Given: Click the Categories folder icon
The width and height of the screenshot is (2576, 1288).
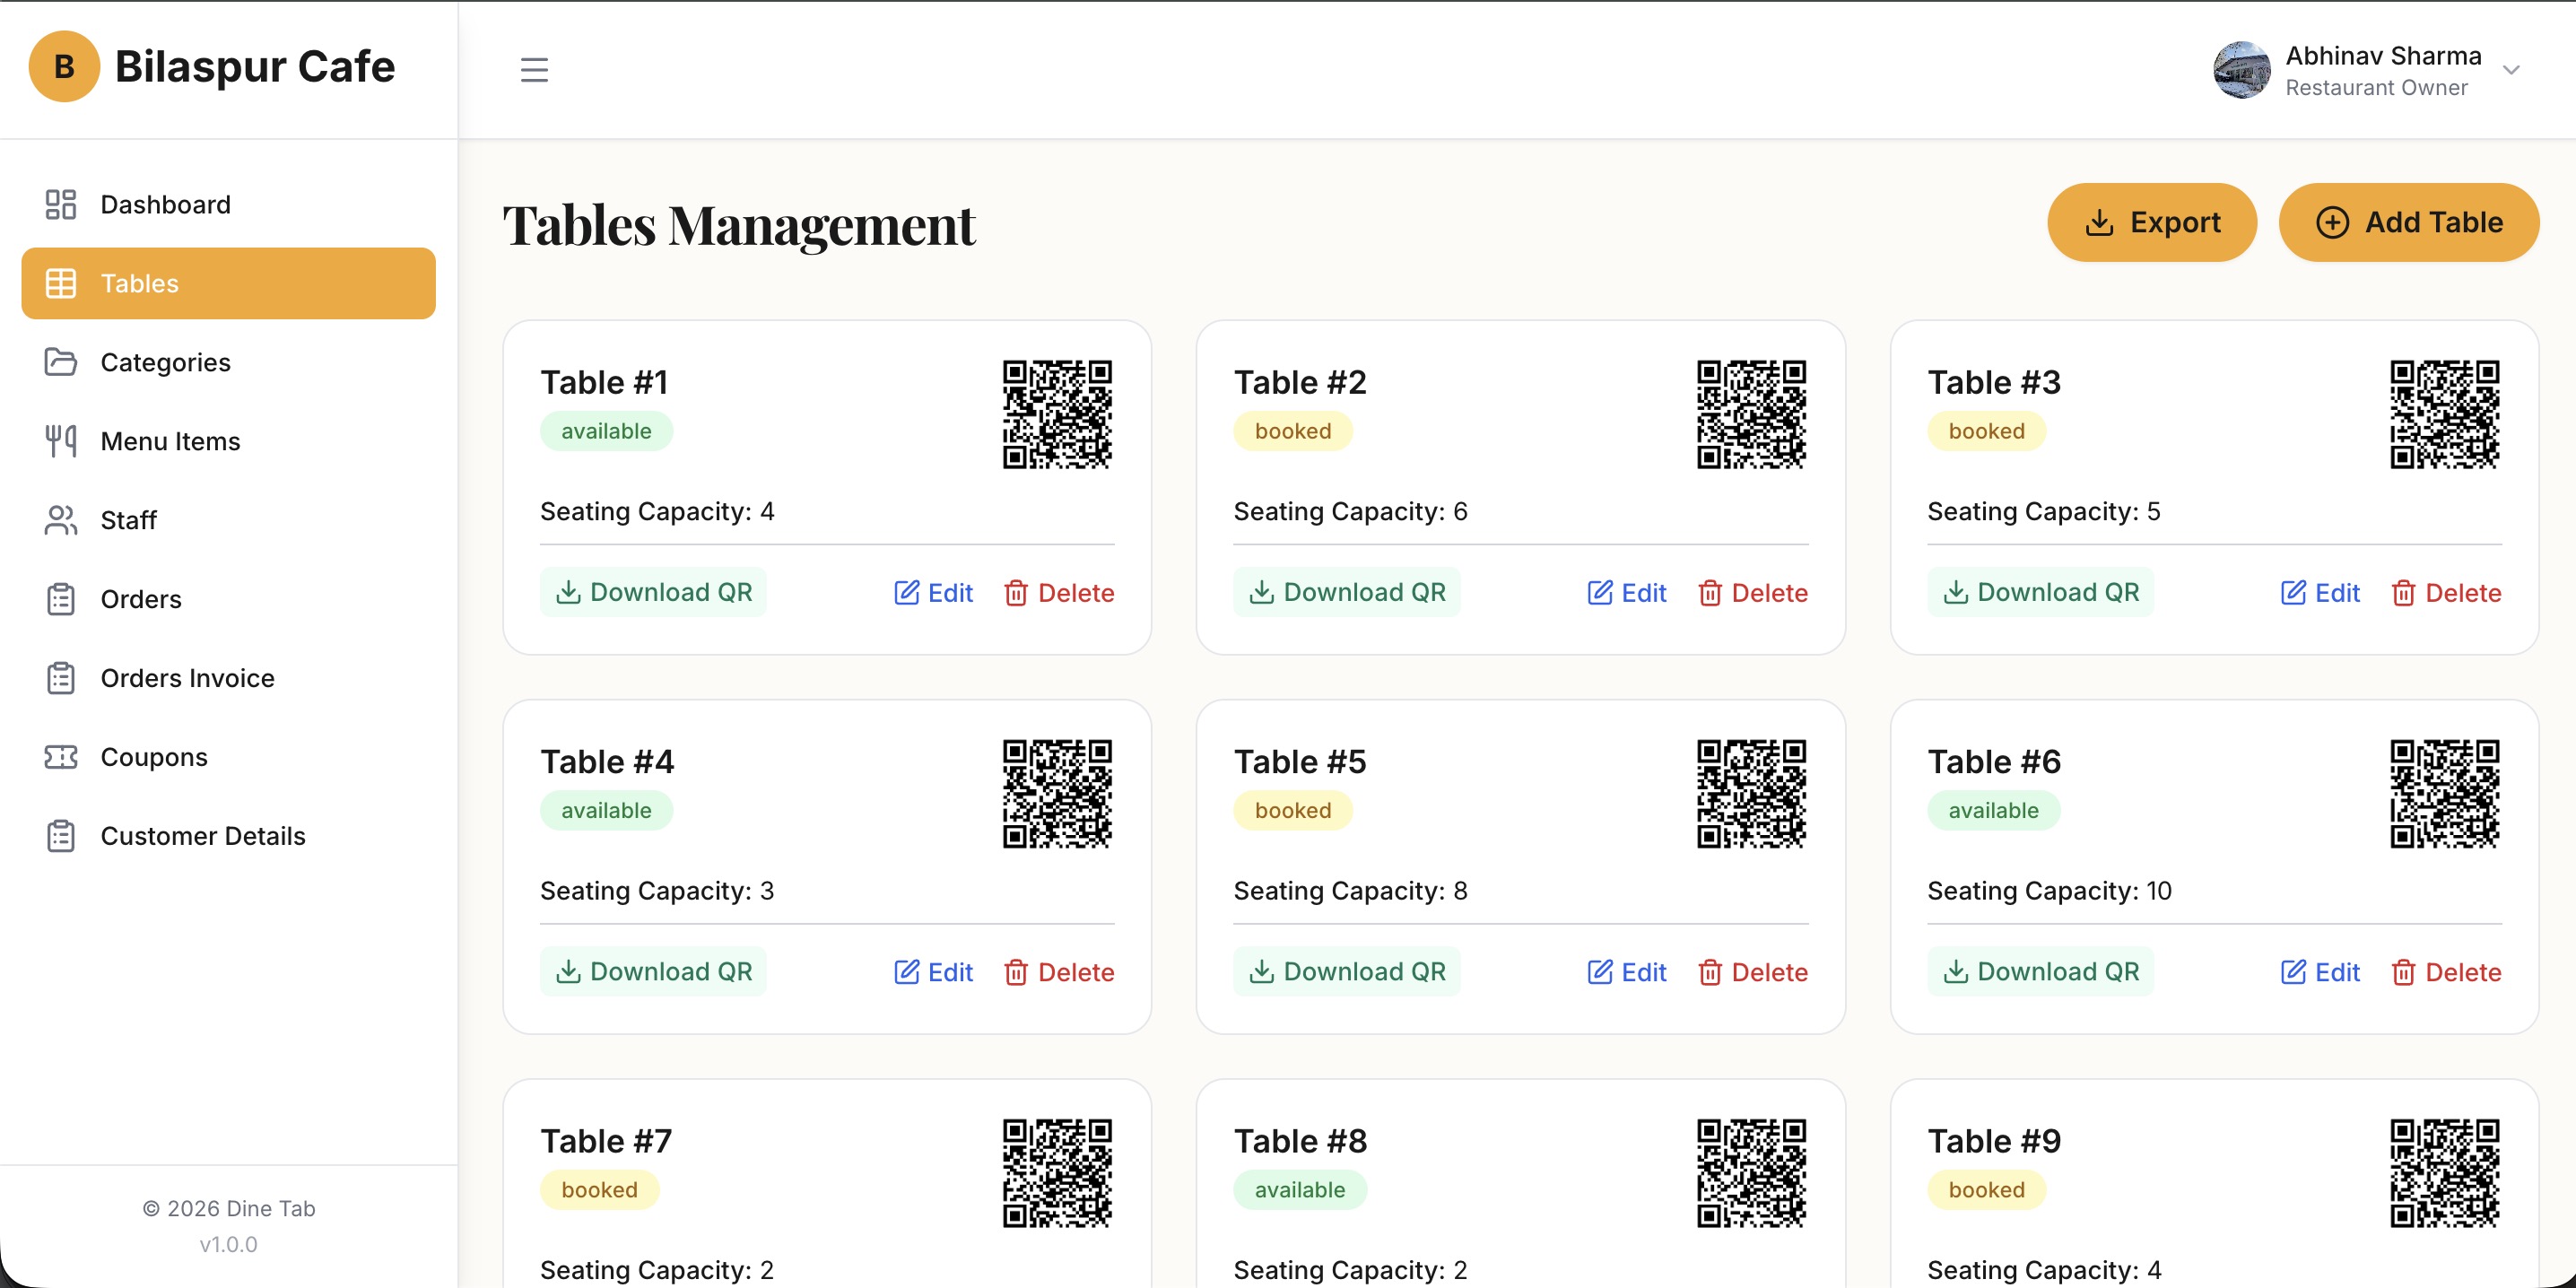Looking at the screenshot, I should click(x=61, y=362).
